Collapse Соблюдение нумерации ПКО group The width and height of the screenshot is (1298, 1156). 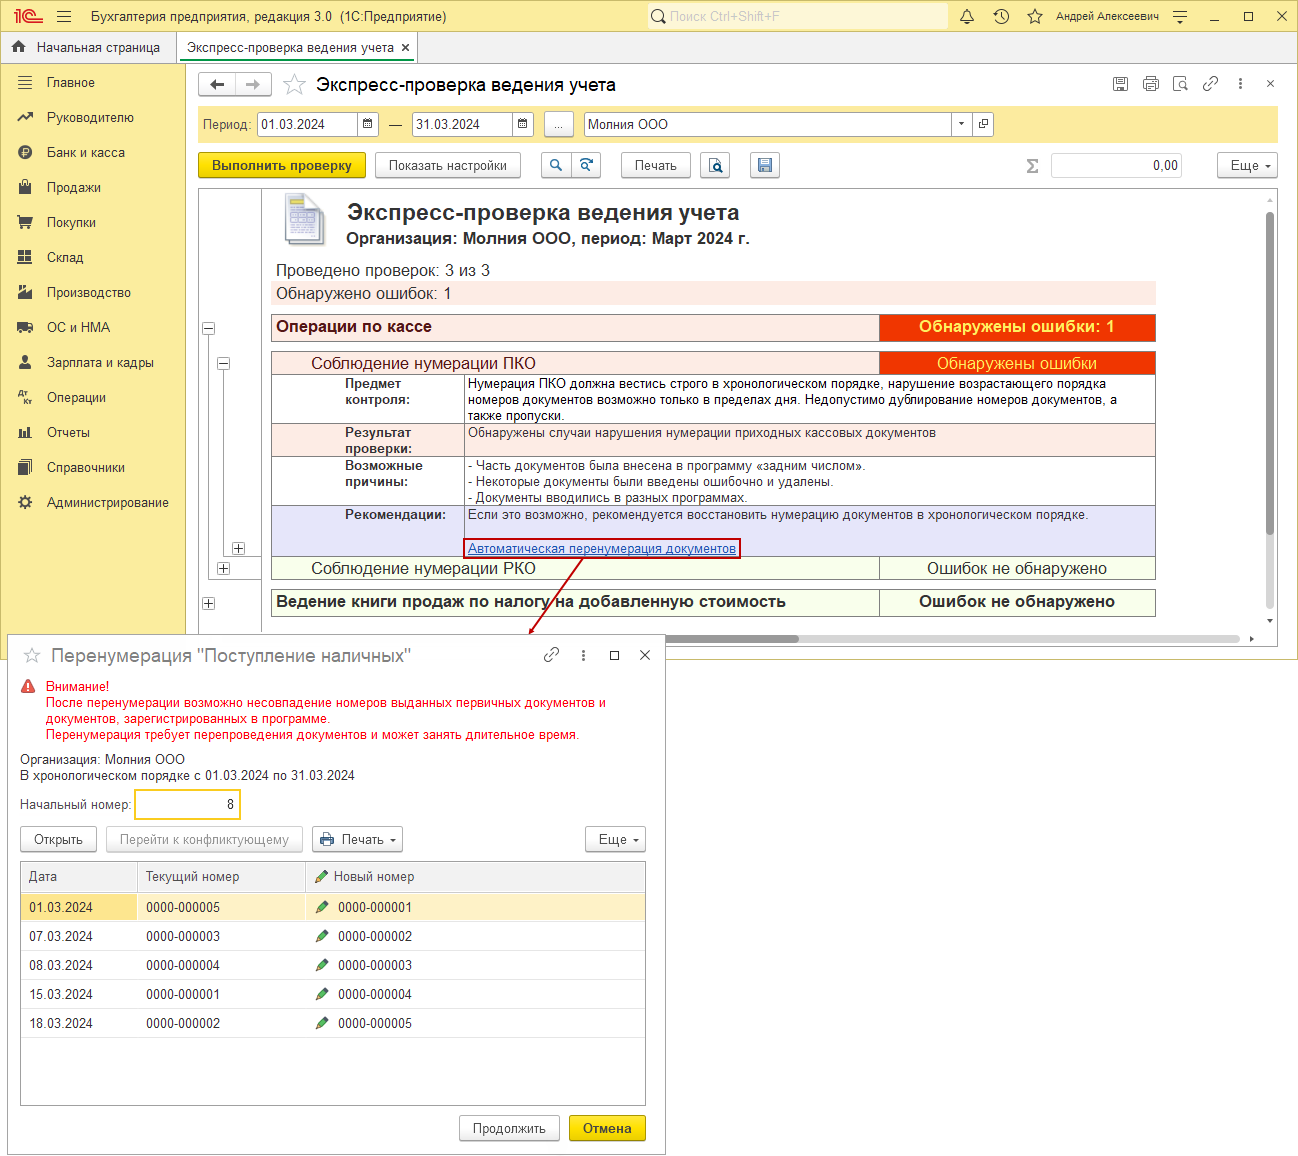223,364
